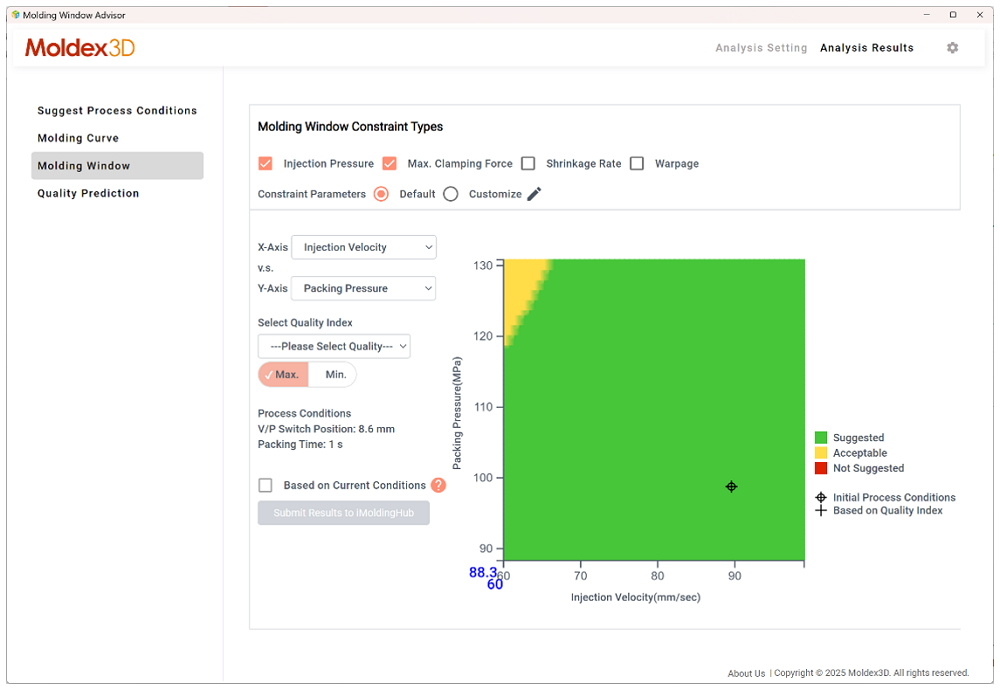Enable the Shrinkage Rate constraint checkbox
The image size is (1000, 690).
(528, 164)
